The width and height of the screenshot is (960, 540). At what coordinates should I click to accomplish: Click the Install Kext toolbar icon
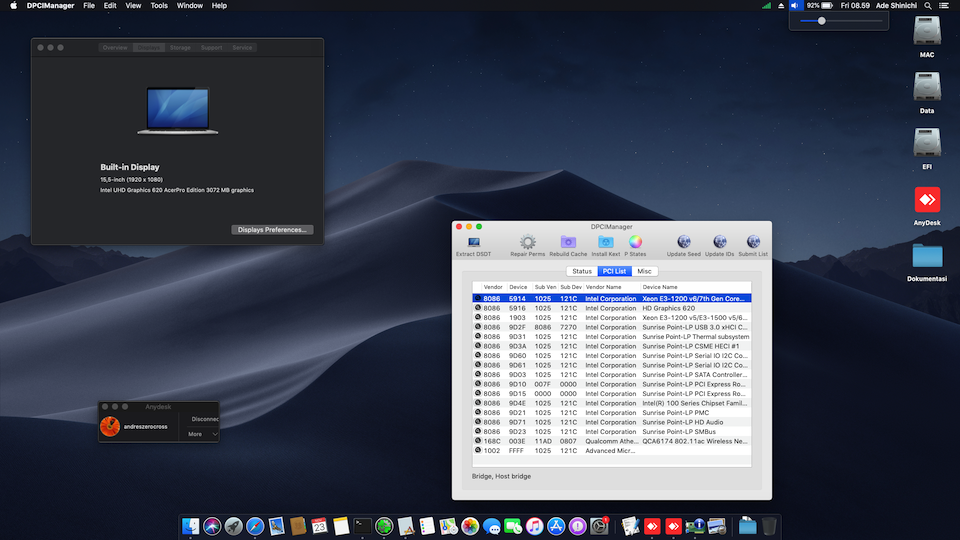pos(606,242)
